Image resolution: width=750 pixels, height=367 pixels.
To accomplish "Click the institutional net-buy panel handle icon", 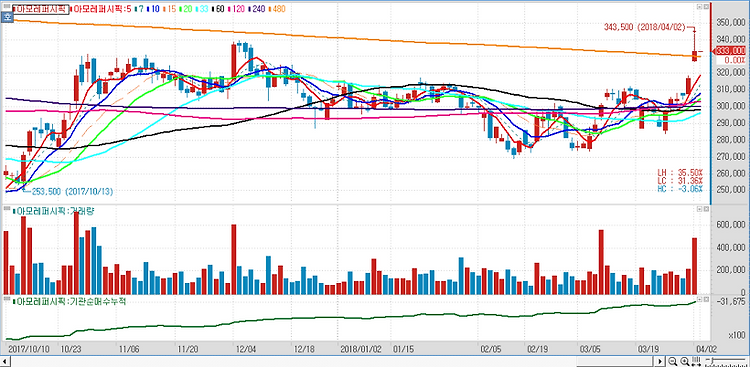I will pyautogui.click(x=7, y=298).
